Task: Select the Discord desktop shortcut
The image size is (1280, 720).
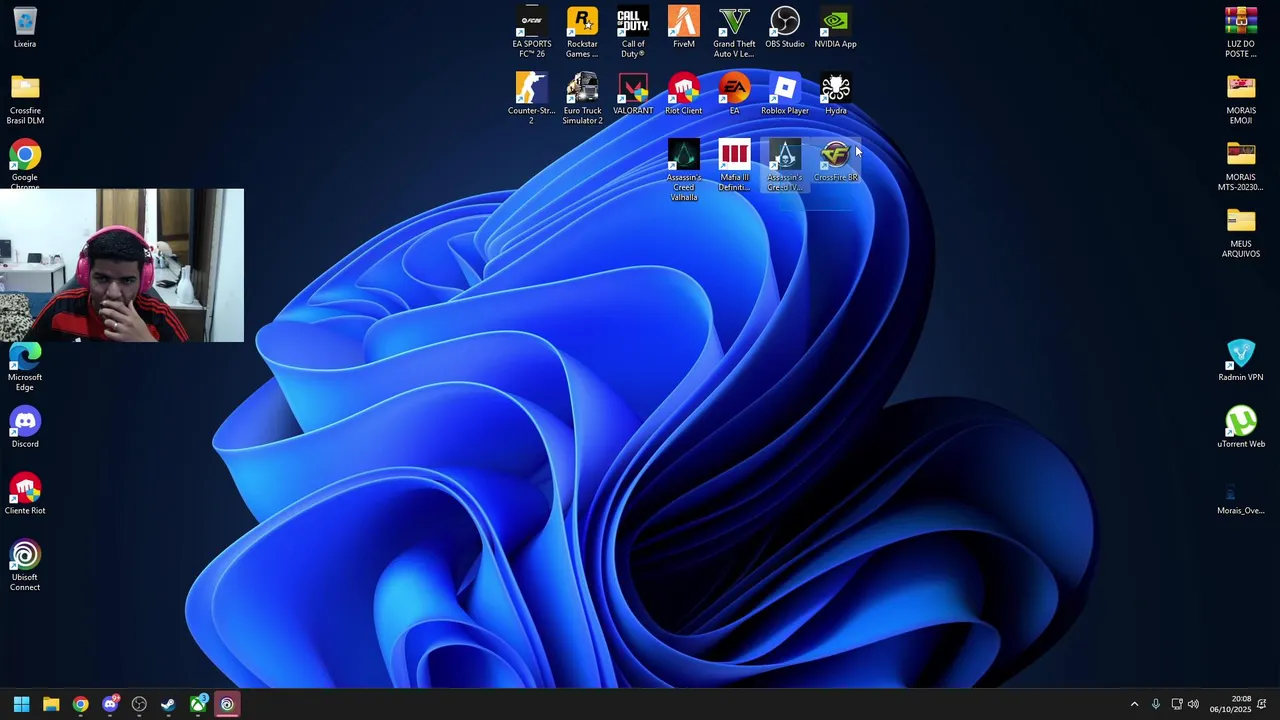Action: pyautogui.click(x=25, y=428)
